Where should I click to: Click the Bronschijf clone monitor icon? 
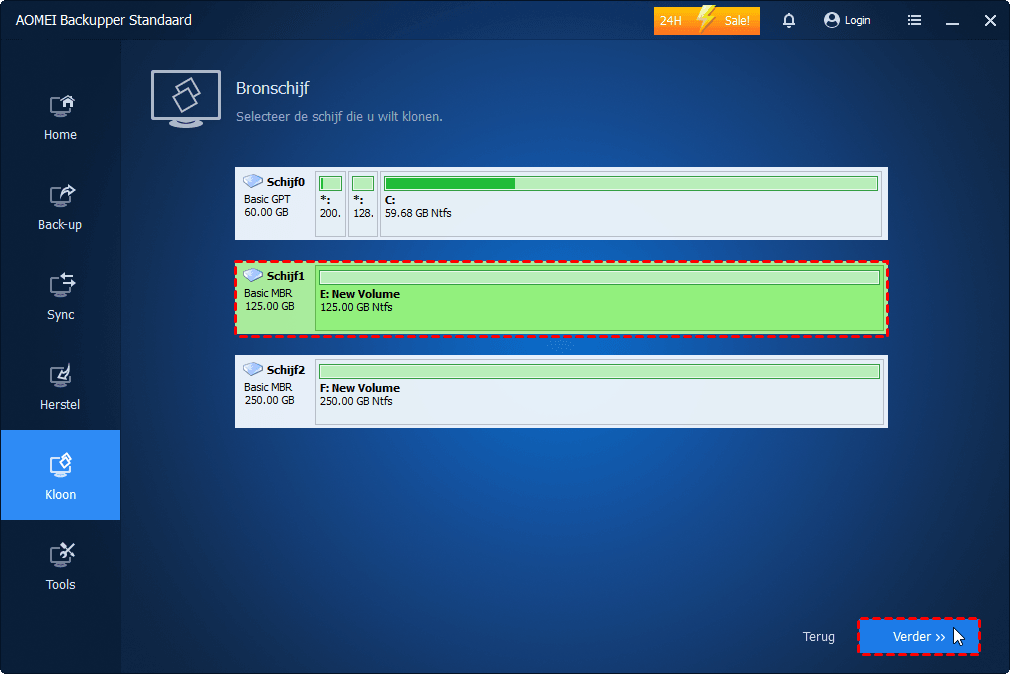click(186, 99)
